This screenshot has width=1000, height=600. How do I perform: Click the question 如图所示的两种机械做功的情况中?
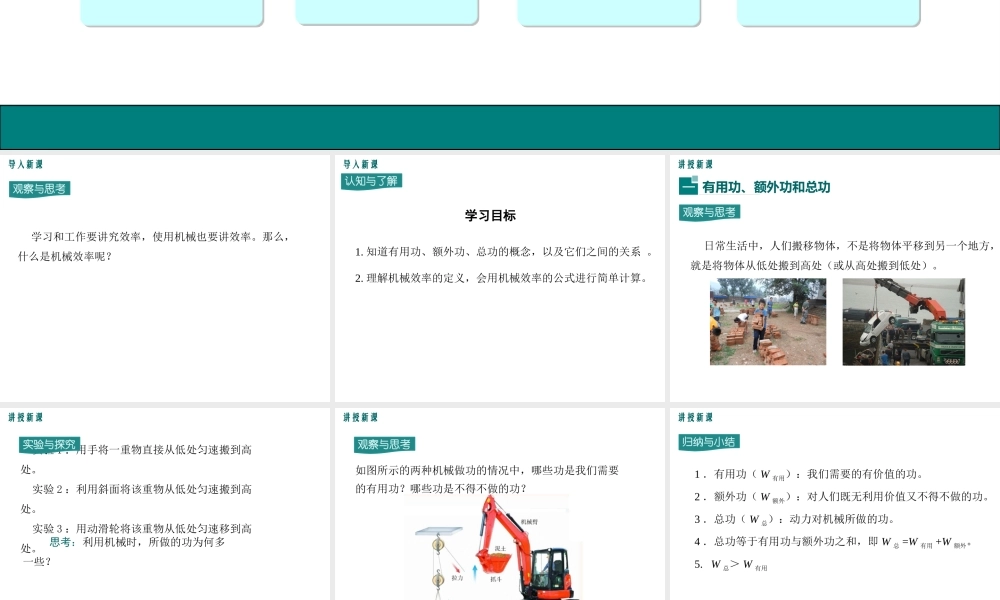(487, 479)
